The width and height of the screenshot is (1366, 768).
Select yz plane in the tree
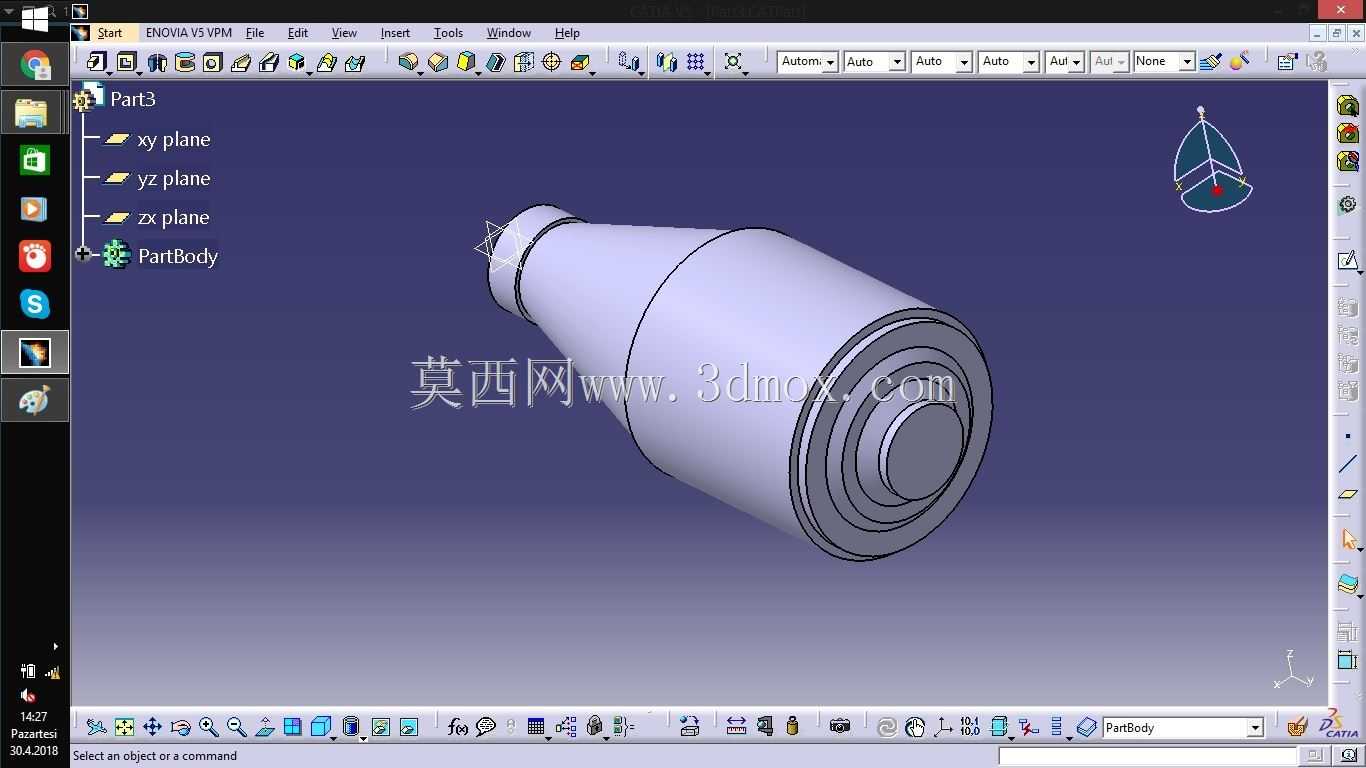(x=173, y=178)
